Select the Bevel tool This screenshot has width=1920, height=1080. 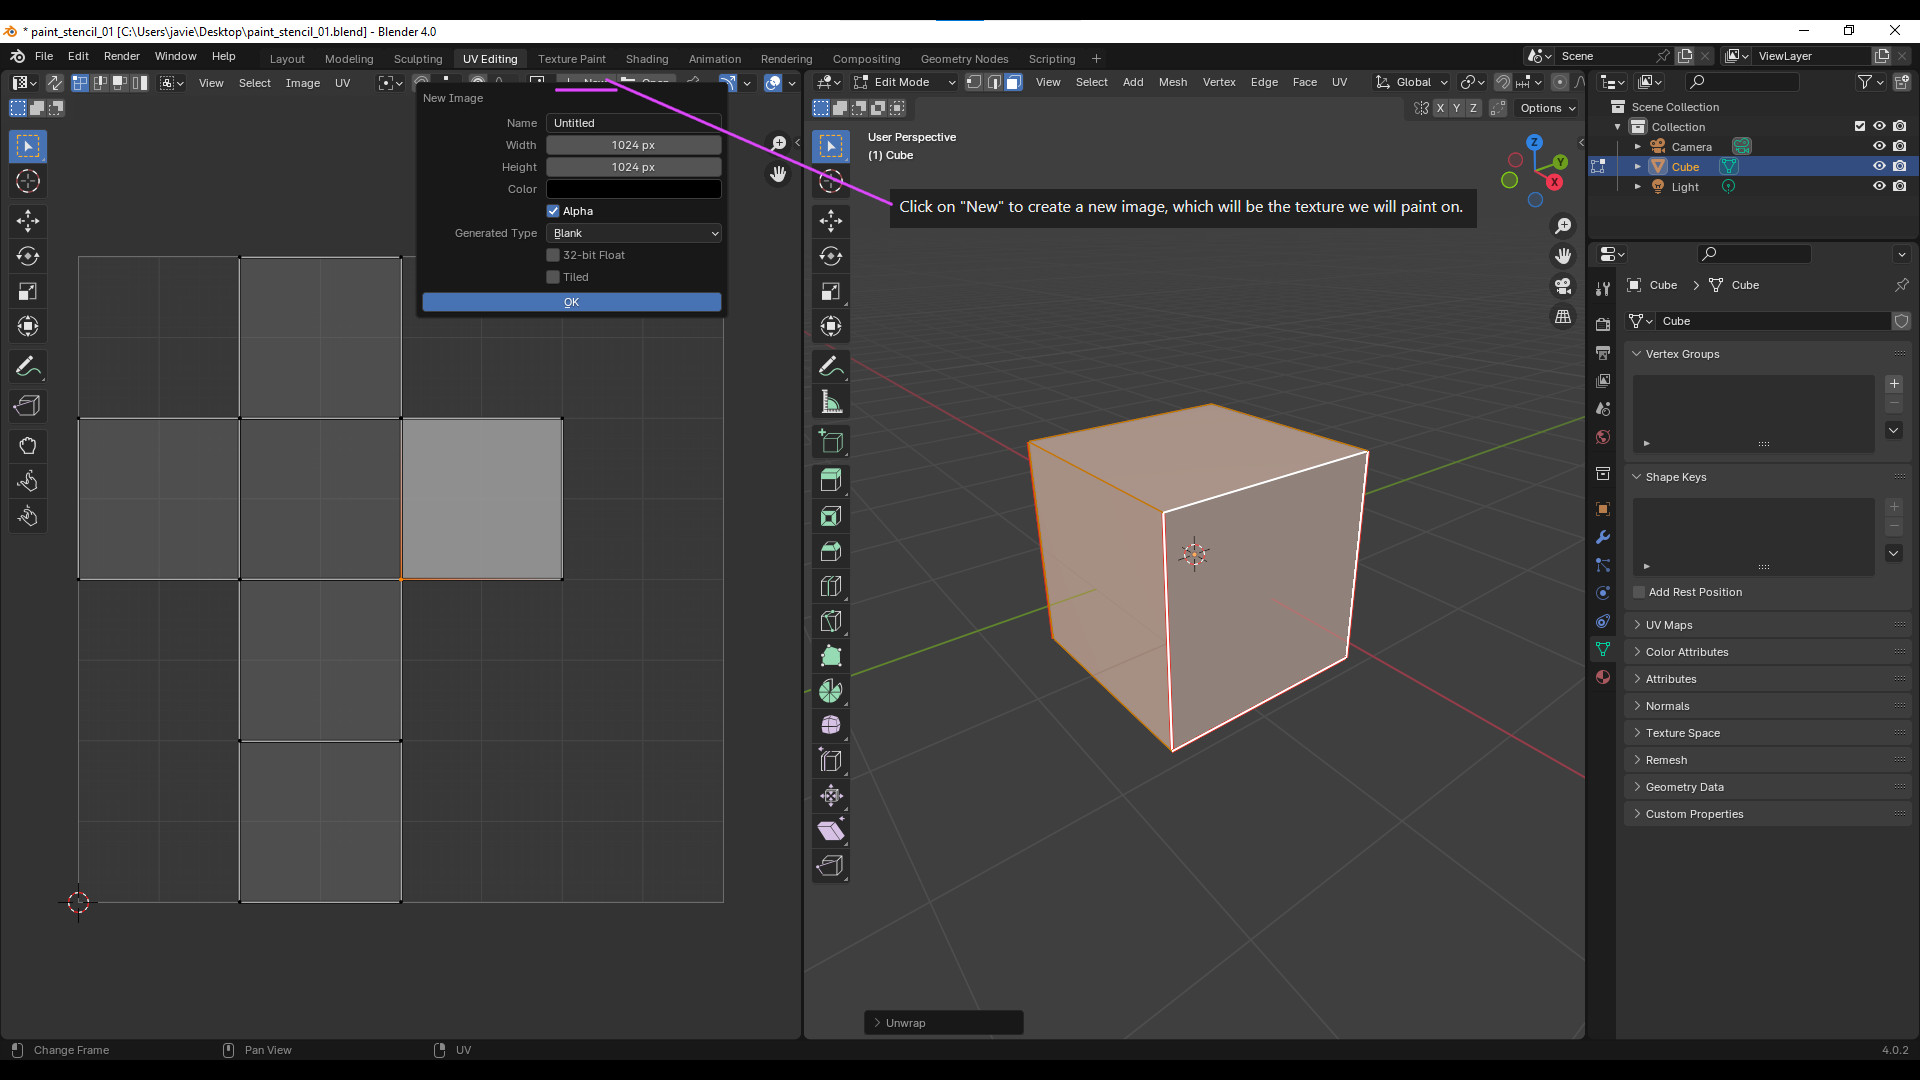coord(831,551)
